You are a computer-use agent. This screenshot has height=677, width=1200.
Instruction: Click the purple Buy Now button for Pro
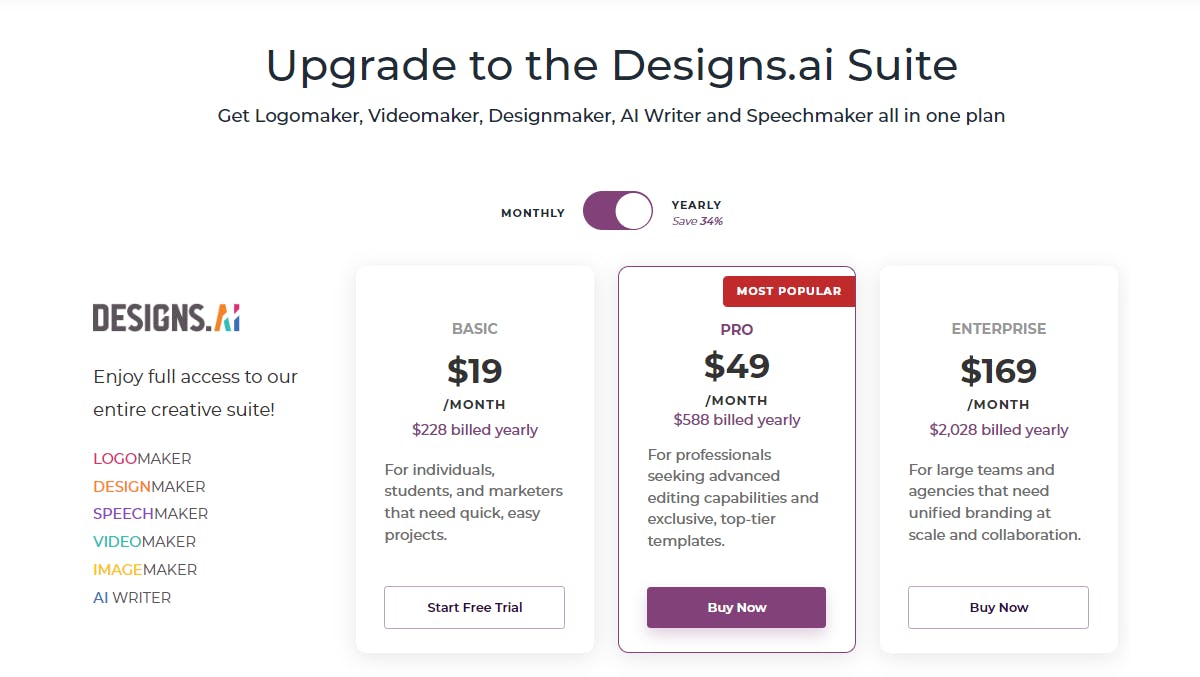coord(736,607)
